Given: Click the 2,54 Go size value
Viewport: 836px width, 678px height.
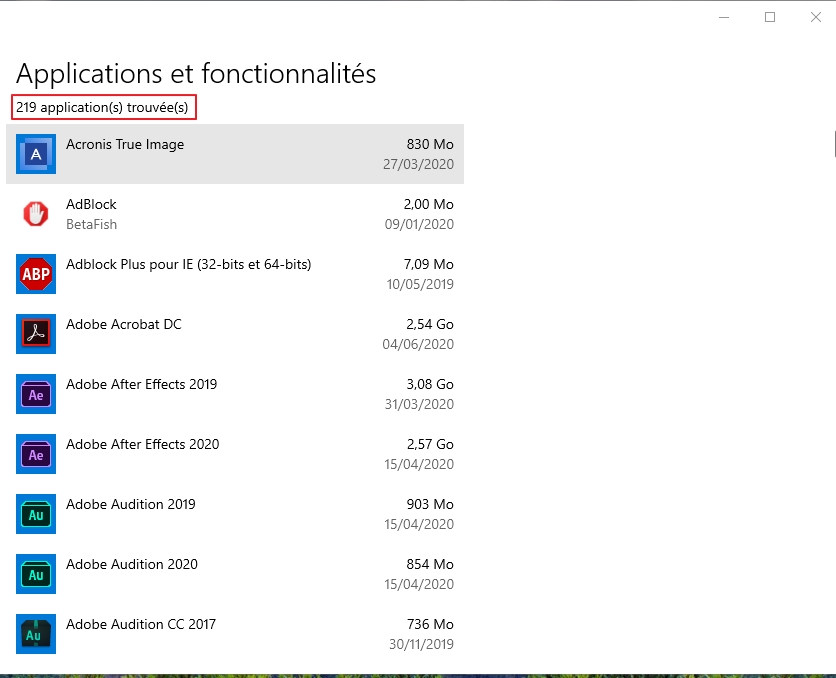Looking at the screenshot, I should [x=430, y=324].
